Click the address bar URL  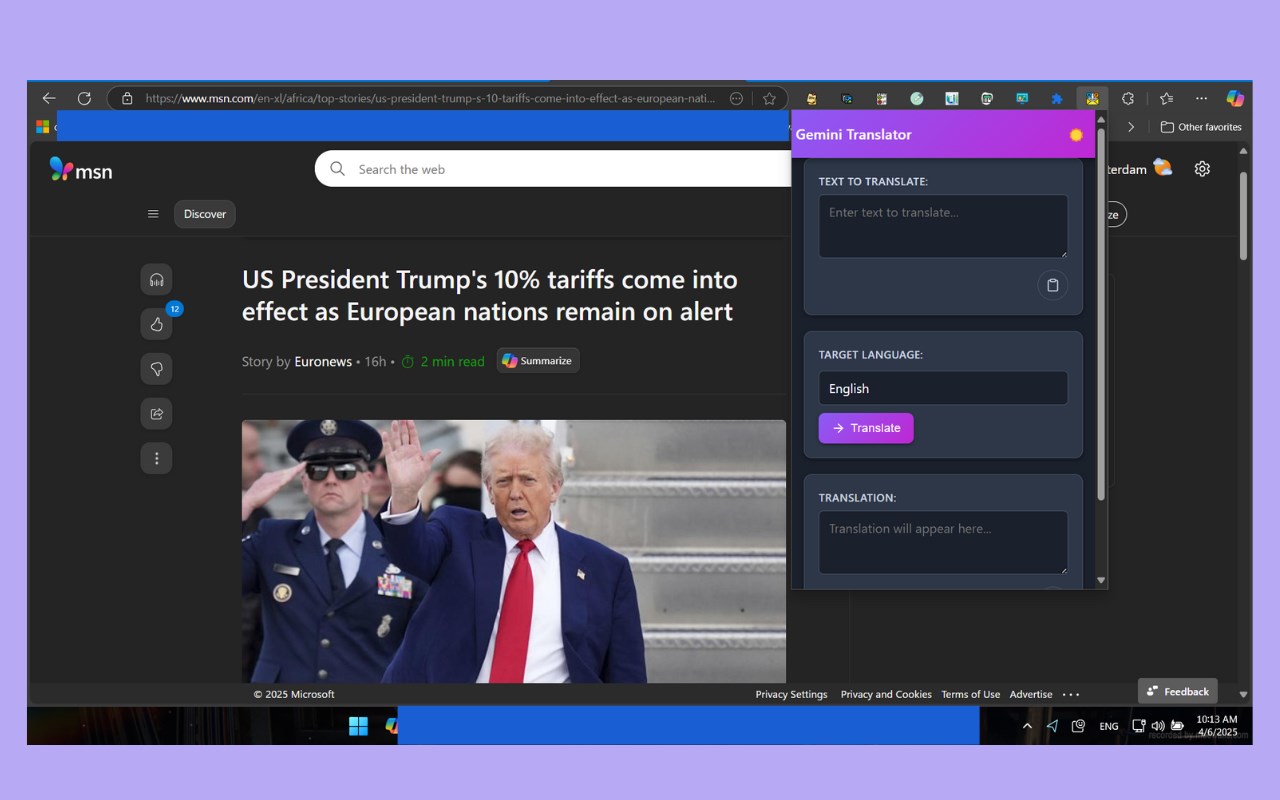tap(430, 98)
